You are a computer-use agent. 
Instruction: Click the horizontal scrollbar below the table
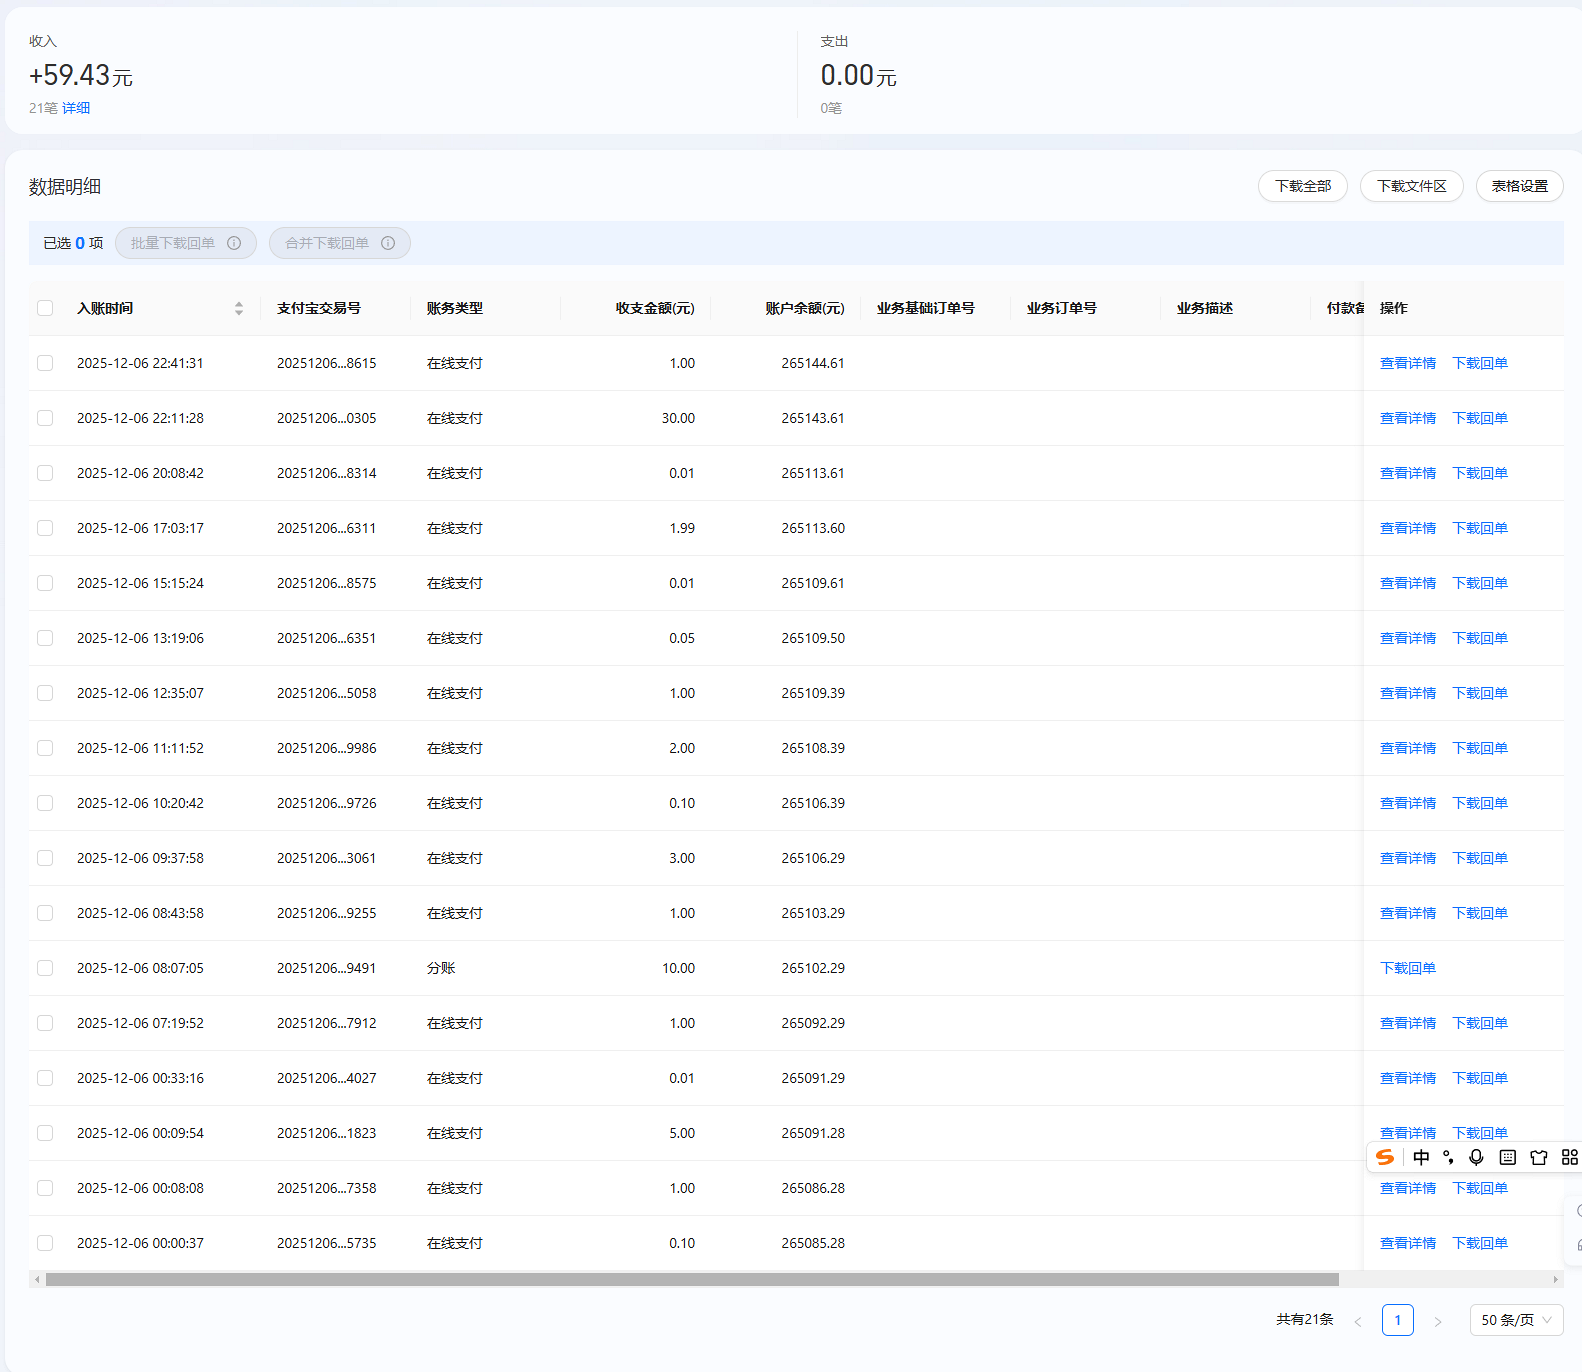pos(692,1279)
